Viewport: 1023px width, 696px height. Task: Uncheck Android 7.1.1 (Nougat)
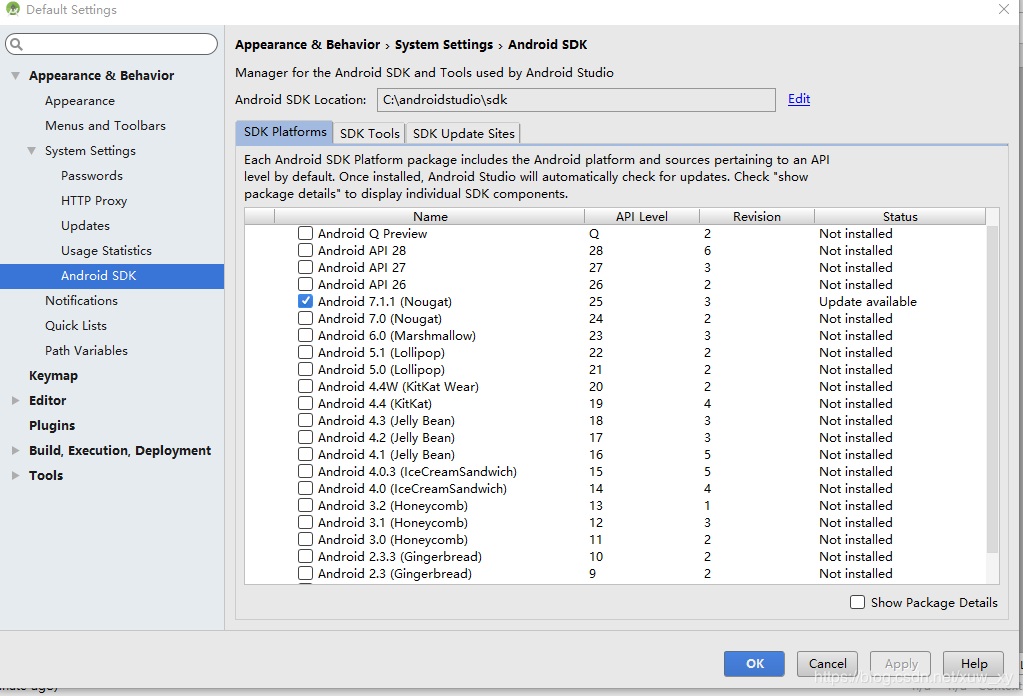click(305, 301)
